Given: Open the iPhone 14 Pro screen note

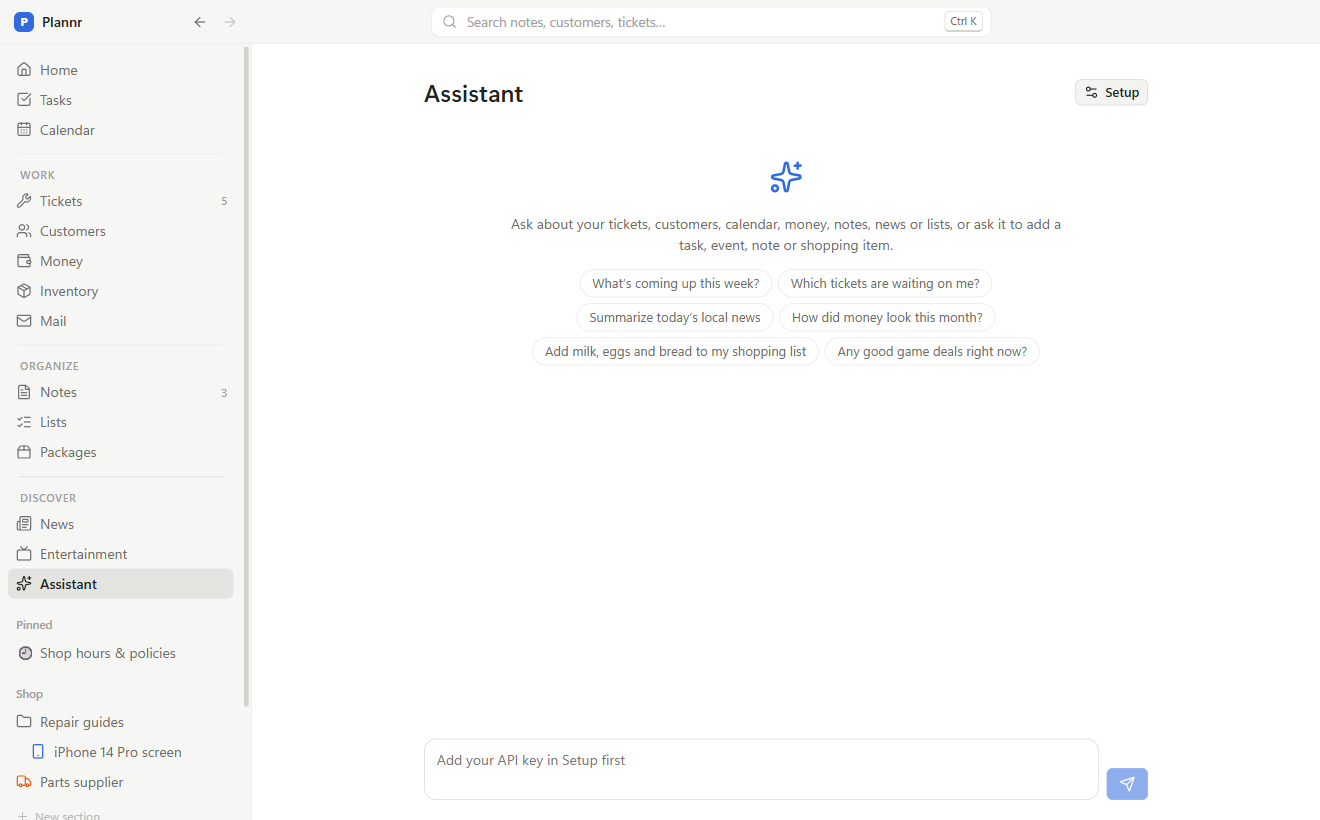Looking at the screenshot, I should click(120, 752).
